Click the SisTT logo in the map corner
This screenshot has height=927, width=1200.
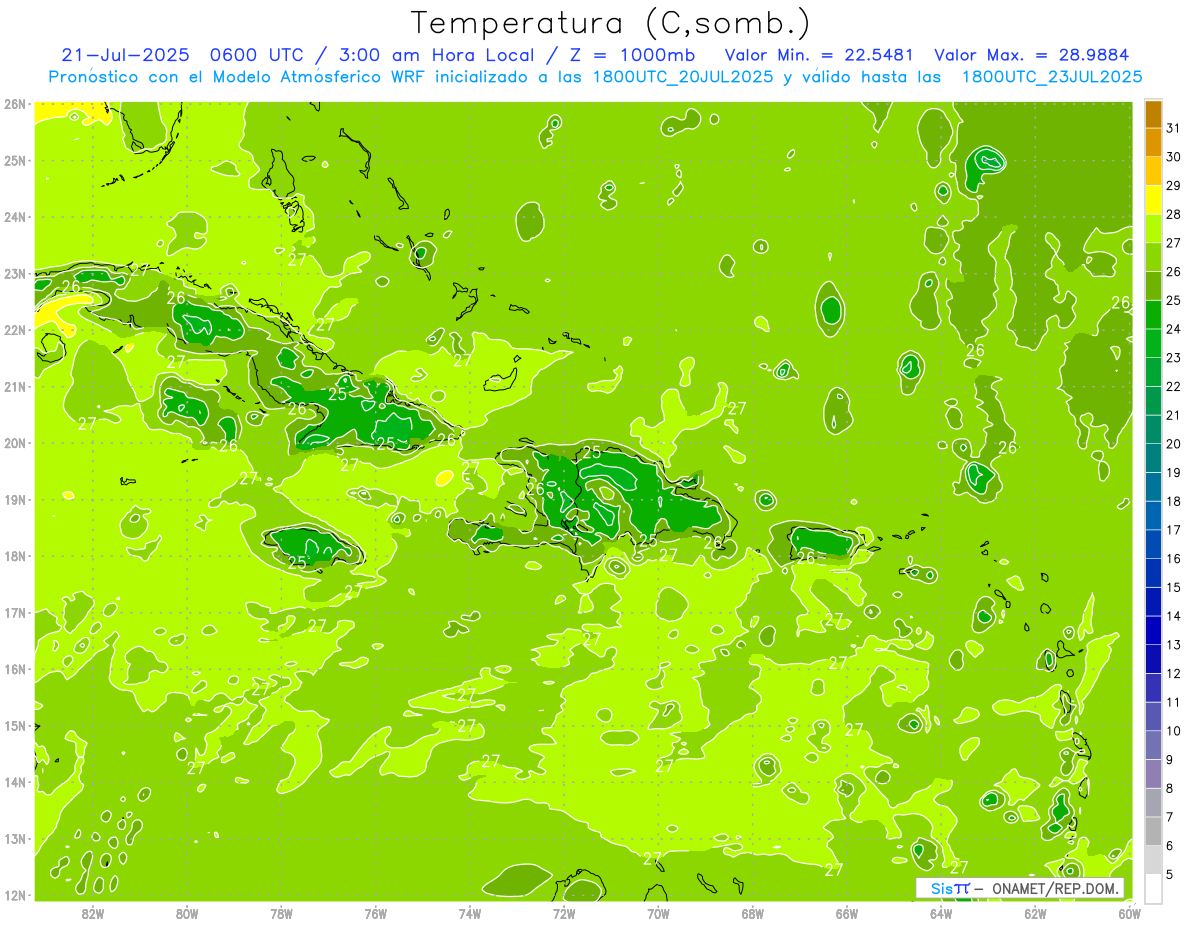point(949,888)
